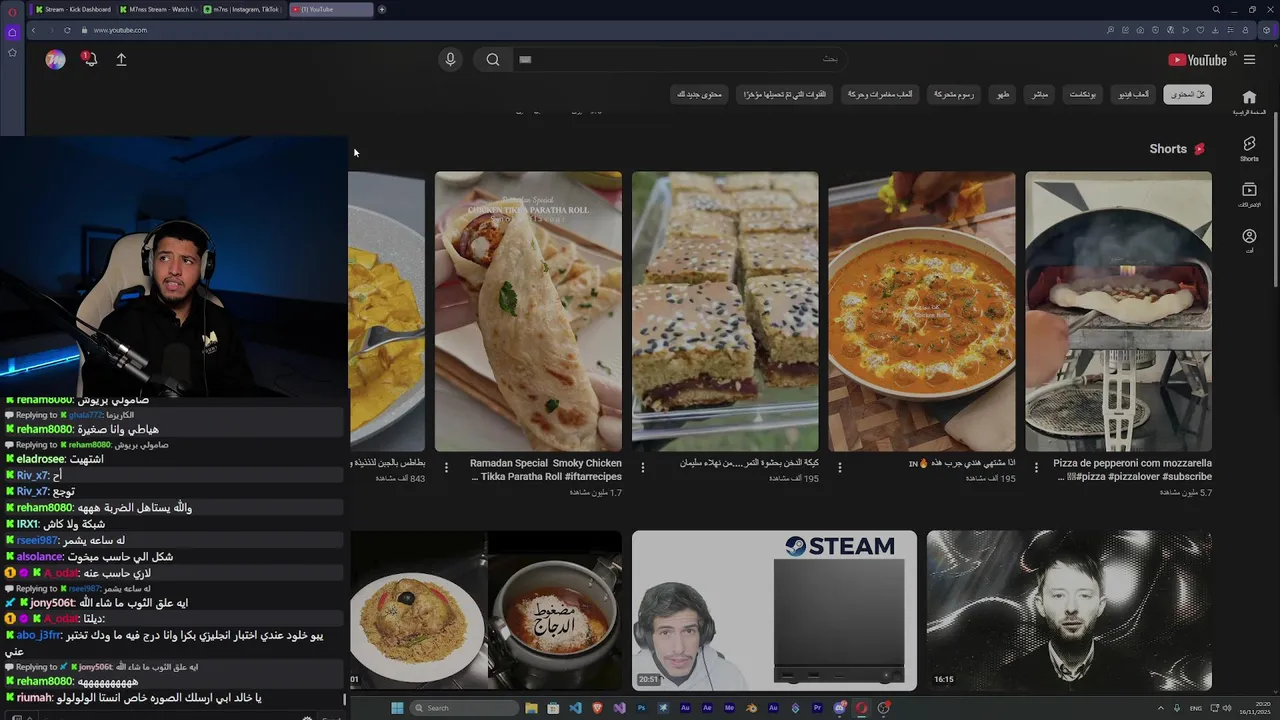
Task: Open the black-and-white man 16:15 video
Action: point(1069,610)
